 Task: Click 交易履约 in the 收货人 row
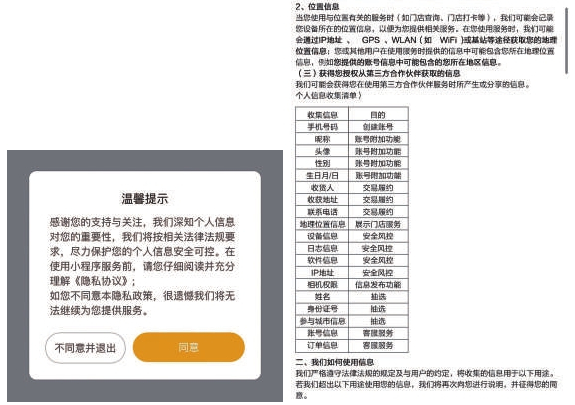point(378,187)
